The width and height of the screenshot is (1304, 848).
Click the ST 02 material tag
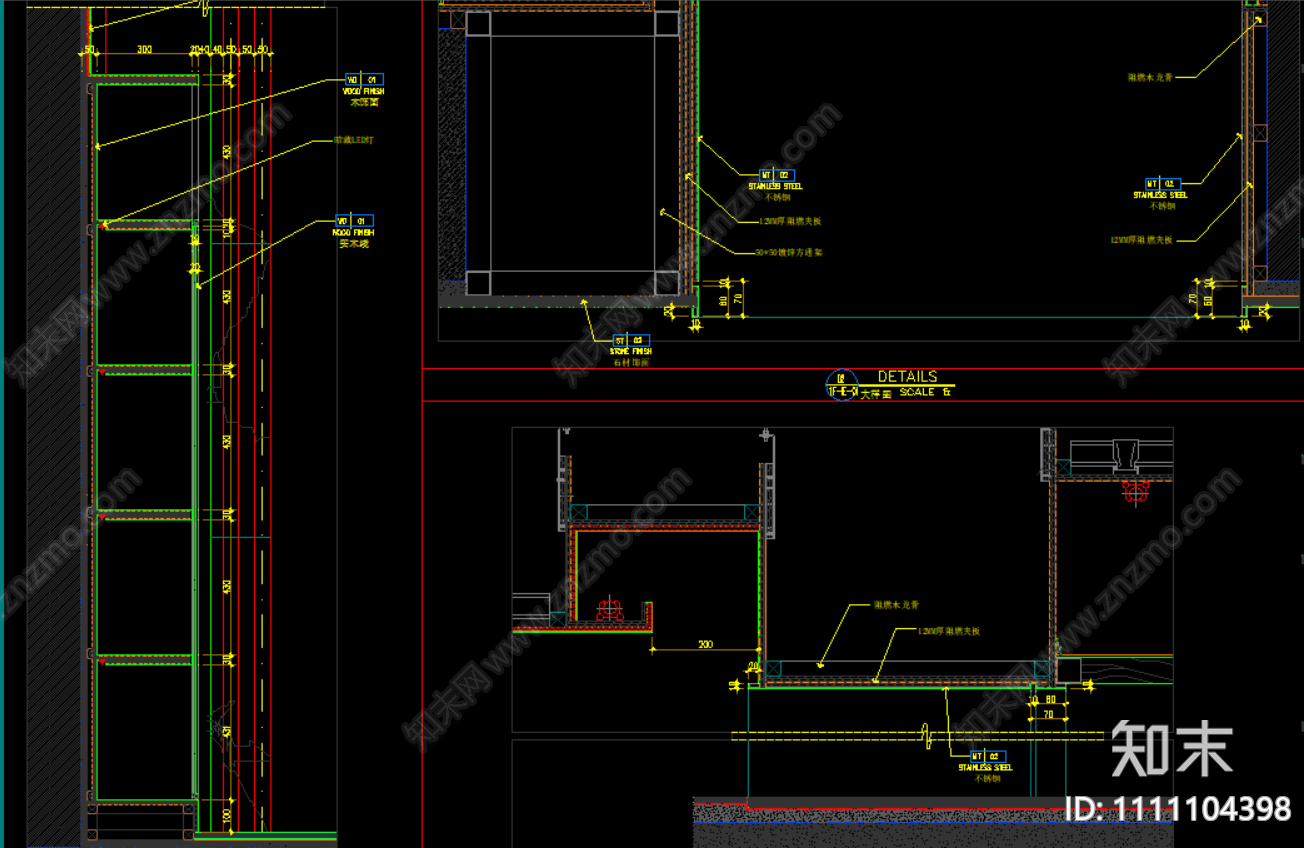point(631,341)
